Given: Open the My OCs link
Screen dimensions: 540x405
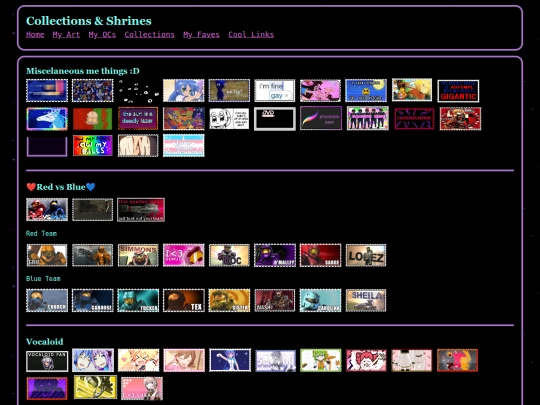Looking at the screenshot, I should pos(102,34).
